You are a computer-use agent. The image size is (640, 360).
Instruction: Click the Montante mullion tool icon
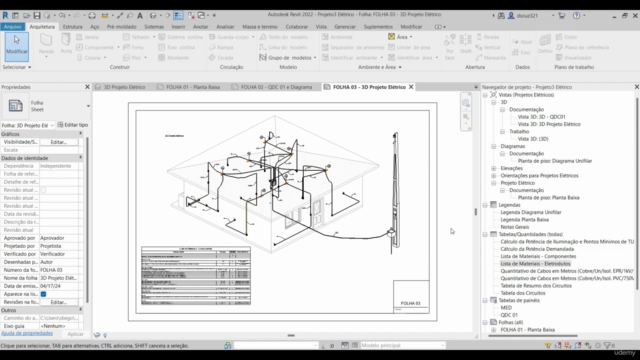coord(162,58)
